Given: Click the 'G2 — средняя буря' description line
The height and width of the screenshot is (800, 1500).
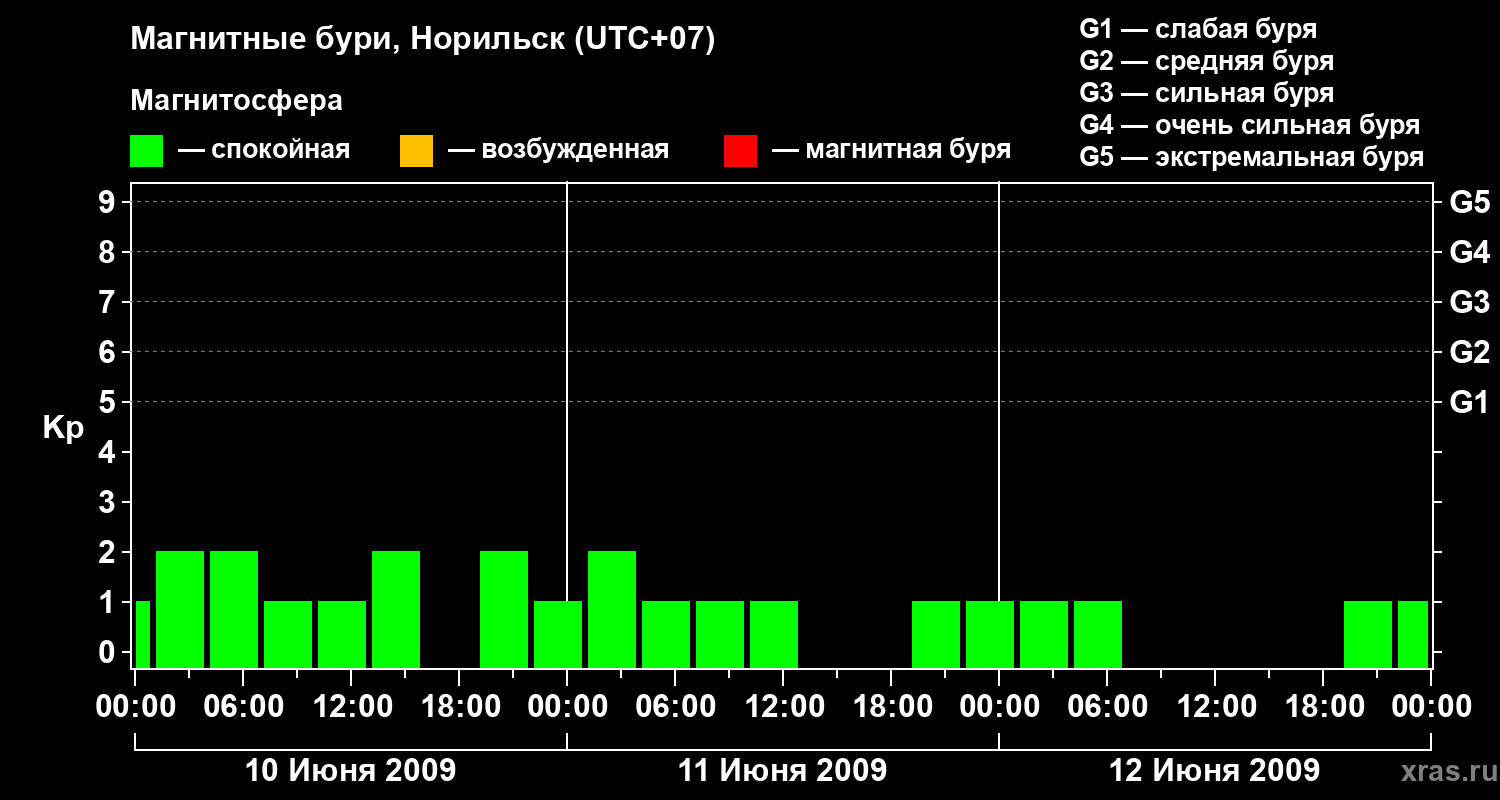Looking at the screenshot, I should pos(1206,61).
